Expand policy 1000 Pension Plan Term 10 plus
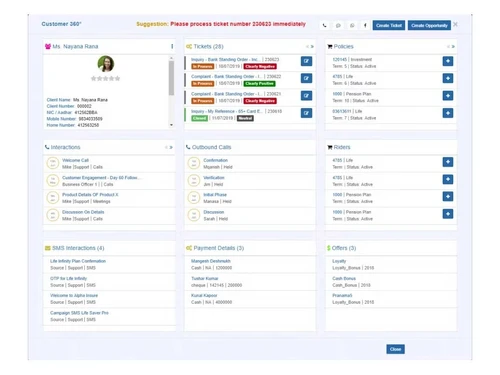 (x=448, y=96)
